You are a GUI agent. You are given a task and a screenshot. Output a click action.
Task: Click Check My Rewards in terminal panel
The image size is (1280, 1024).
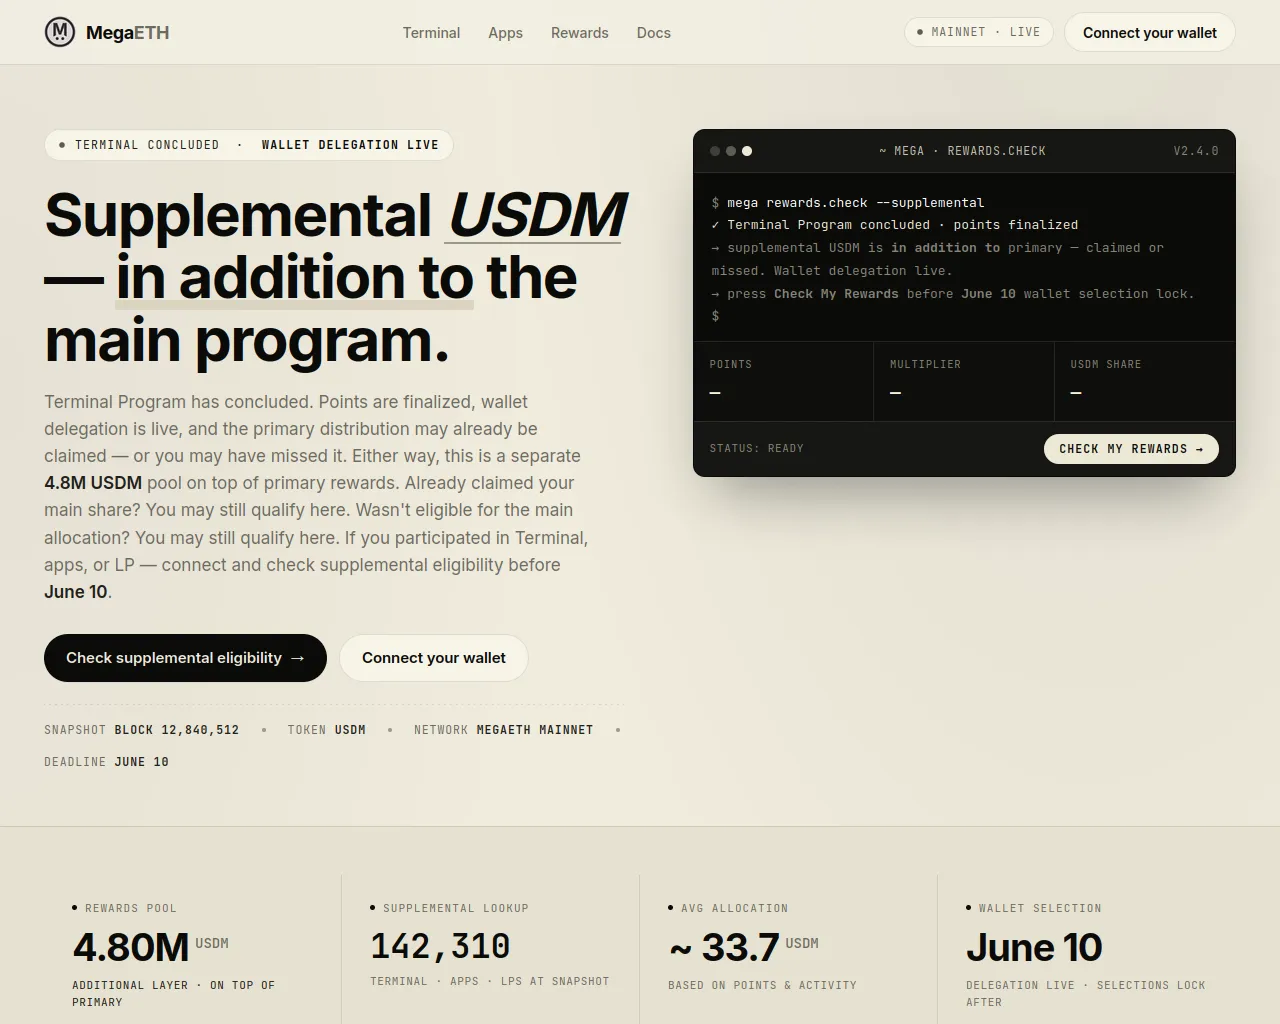point(1131,449)
